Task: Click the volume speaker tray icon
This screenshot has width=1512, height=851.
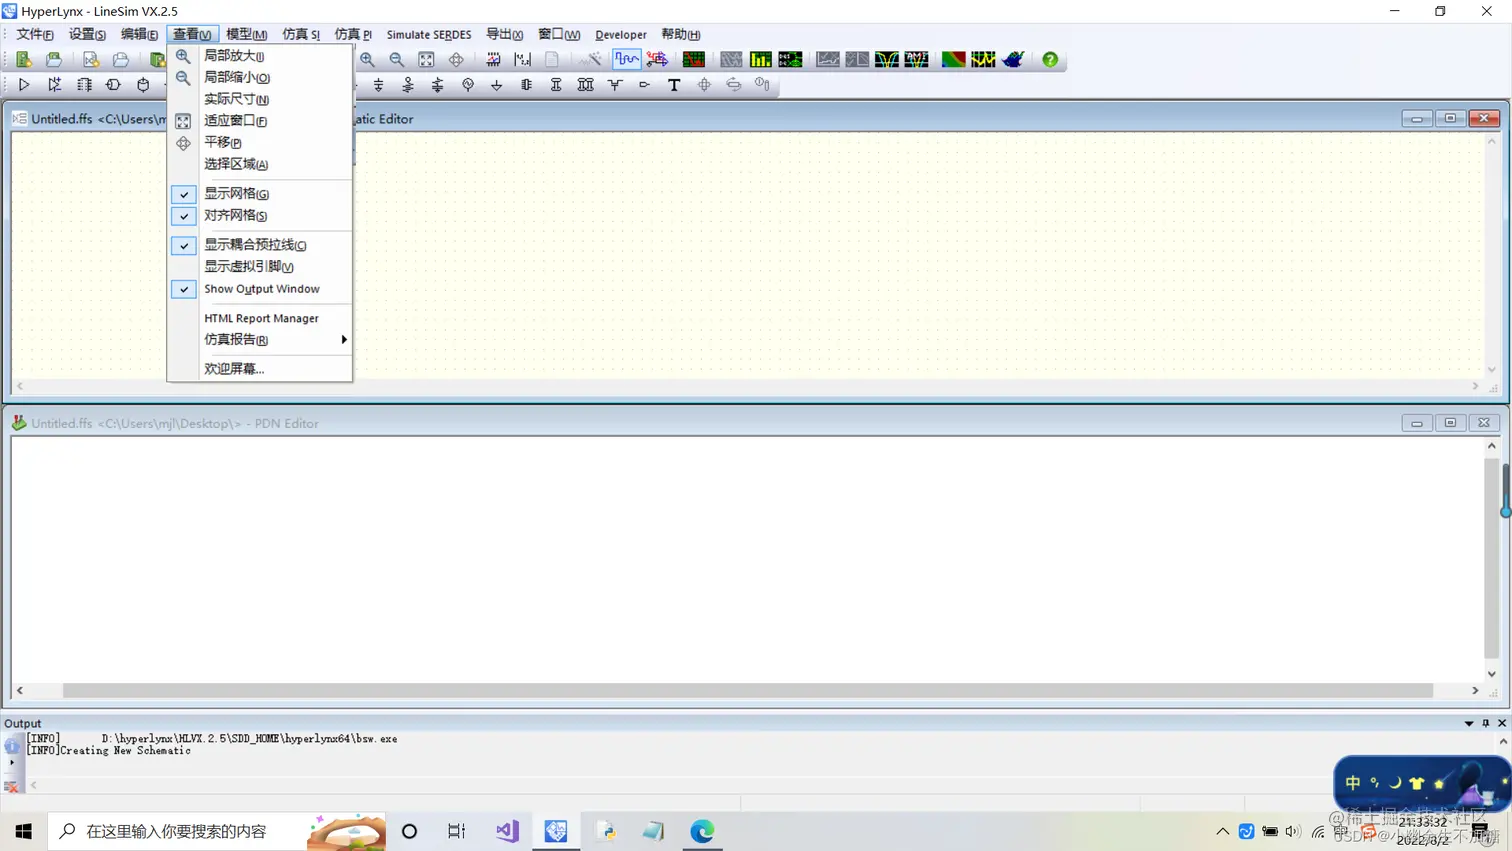Action: click(1293, 831)
